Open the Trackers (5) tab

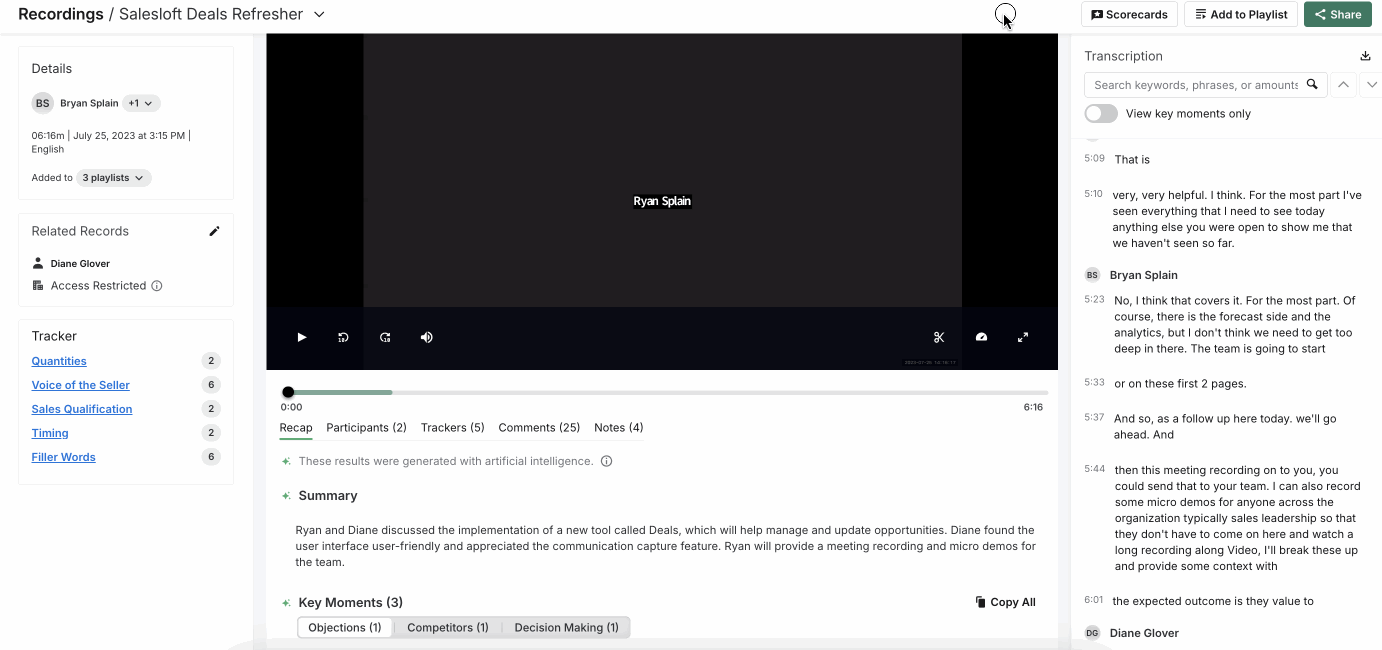click(452, 428)
